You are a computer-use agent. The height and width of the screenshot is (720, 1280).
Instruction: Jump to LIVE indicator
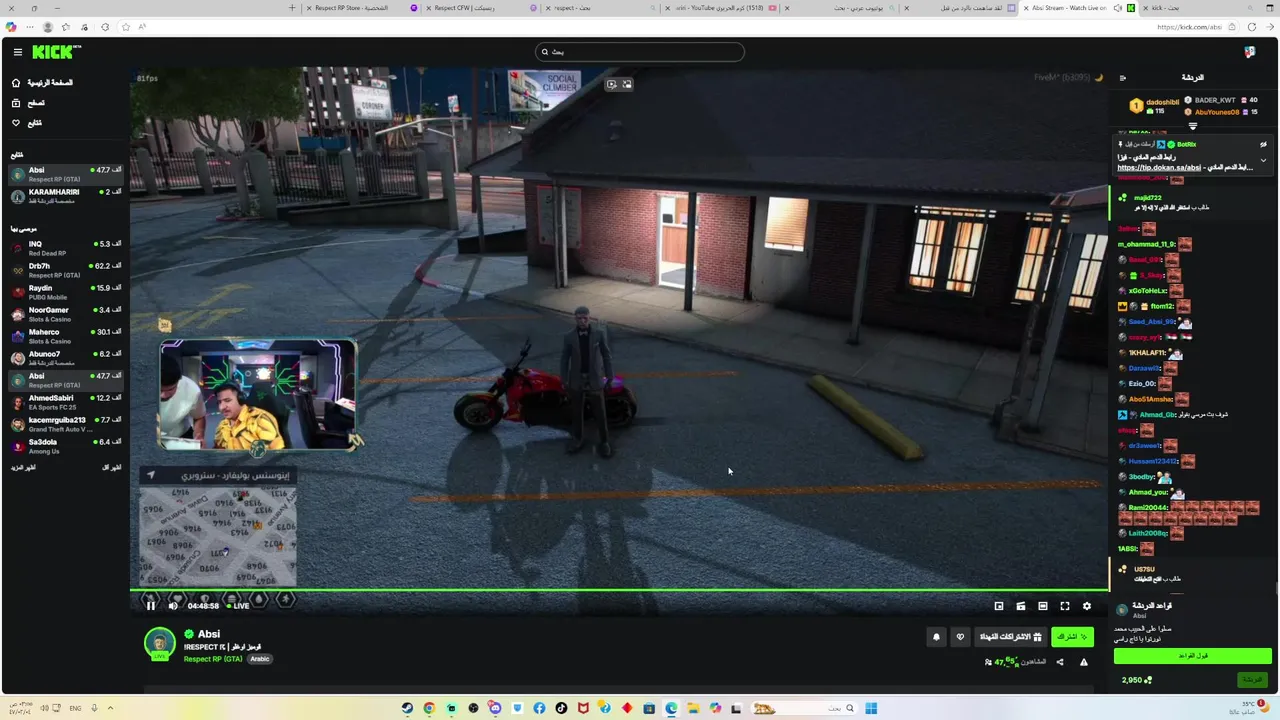pos(238,606)
